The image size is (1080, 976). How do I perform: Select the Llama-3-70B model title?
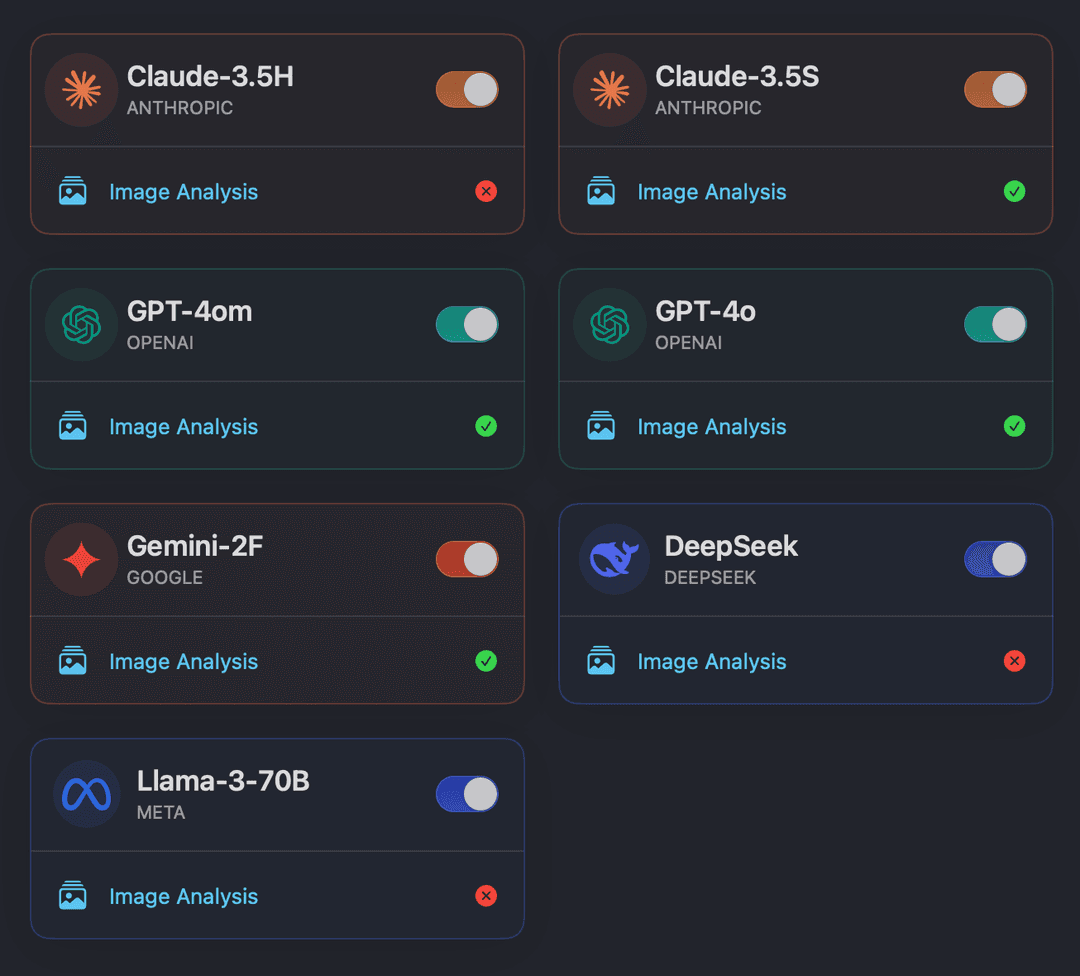223,781
